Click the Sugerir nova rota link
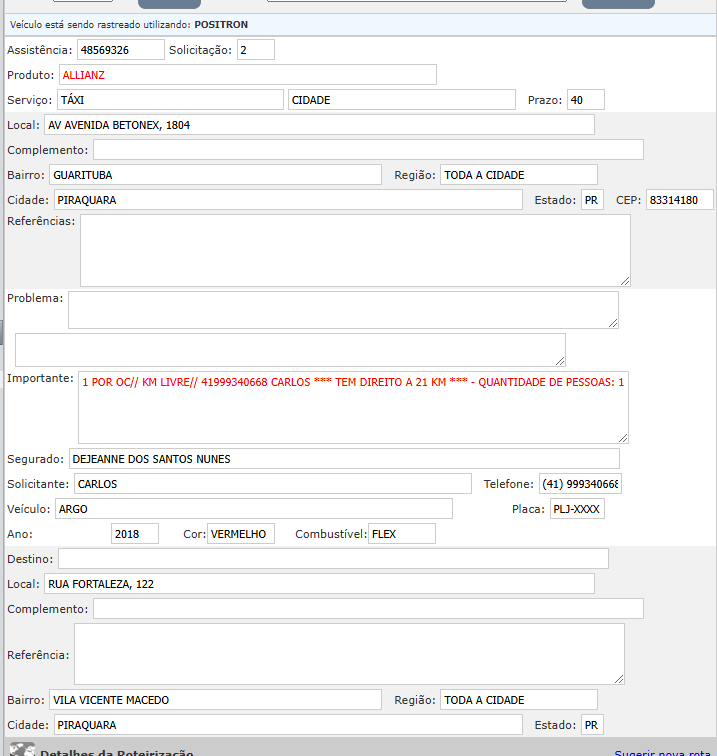717x756 pixels. (662, 753)
